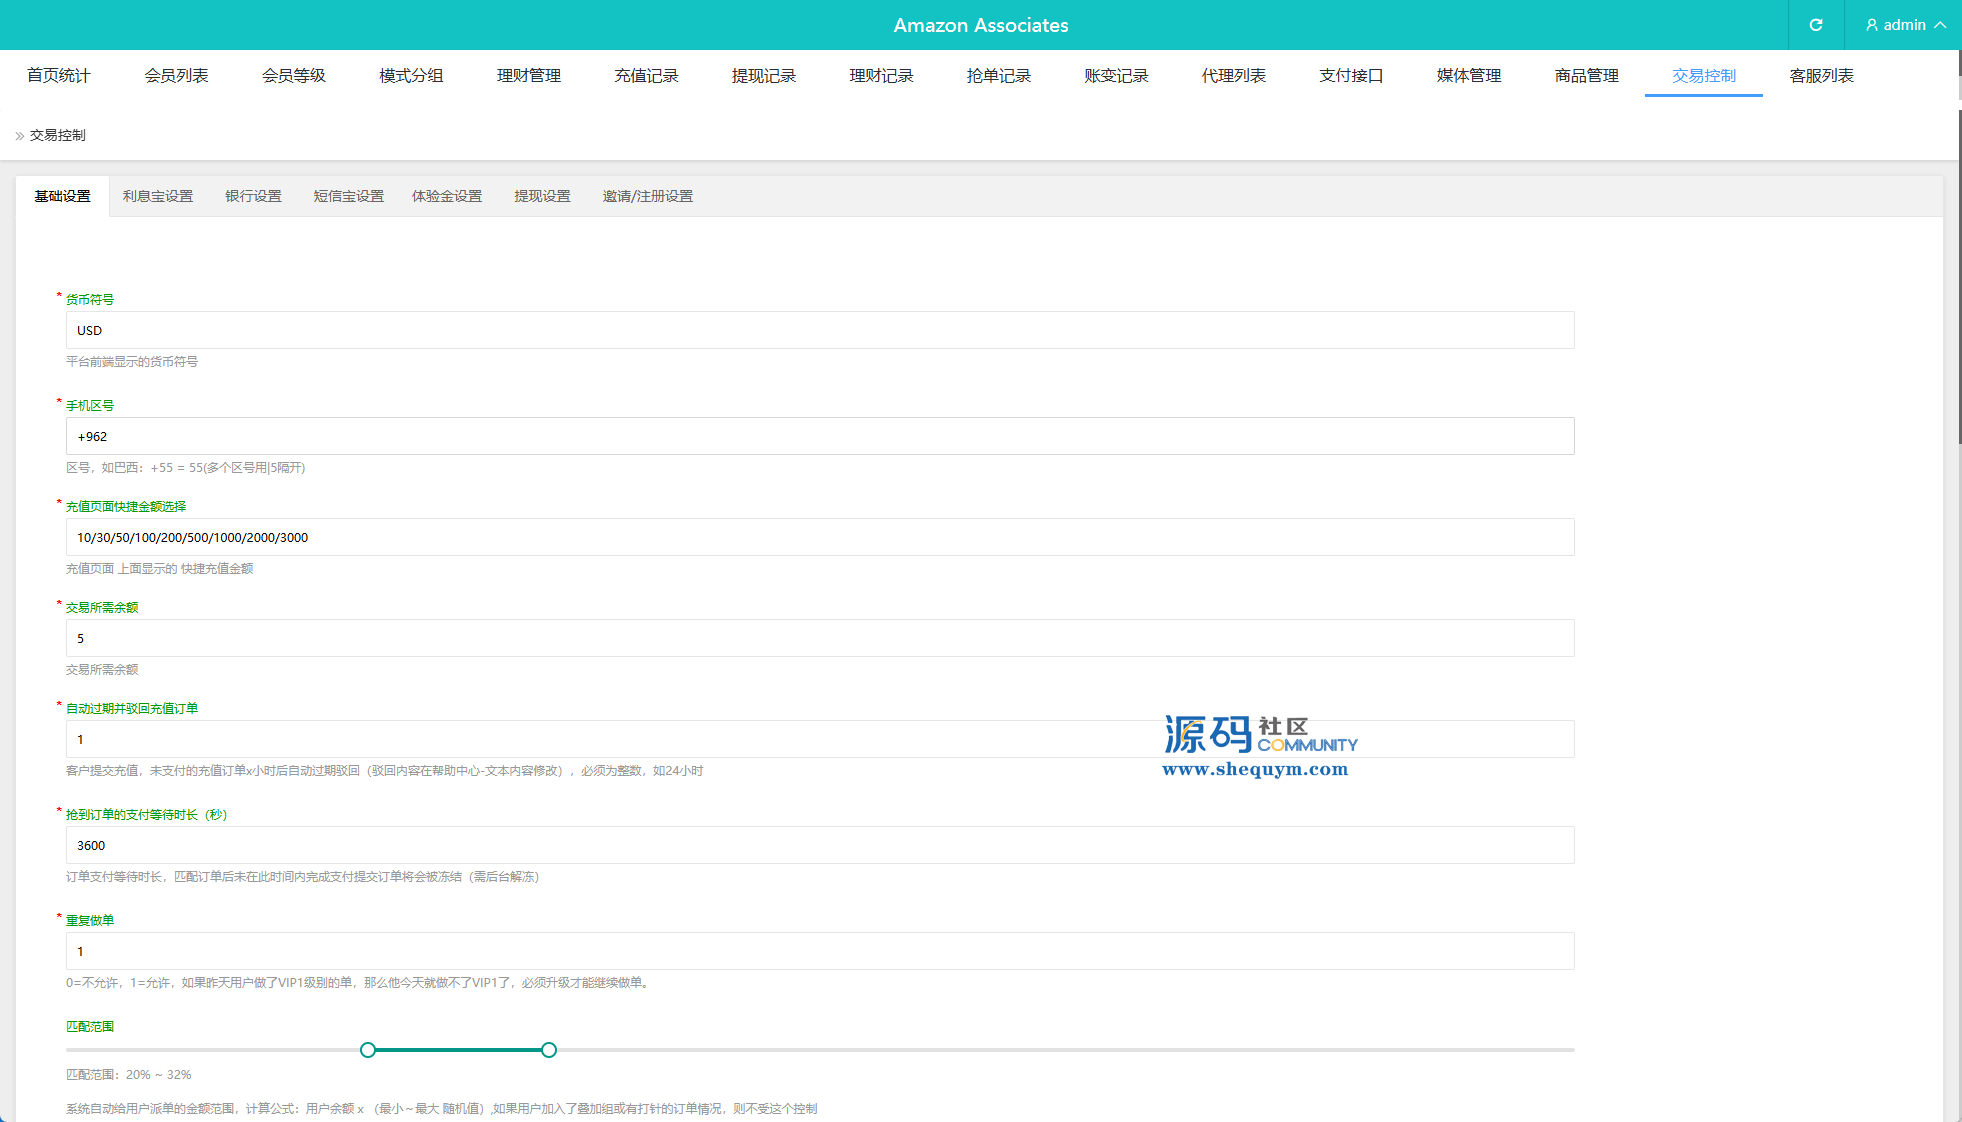The image size is (1962, 1122).
Task: Click the page vertical scrollbar
Action: (1958, 275)
